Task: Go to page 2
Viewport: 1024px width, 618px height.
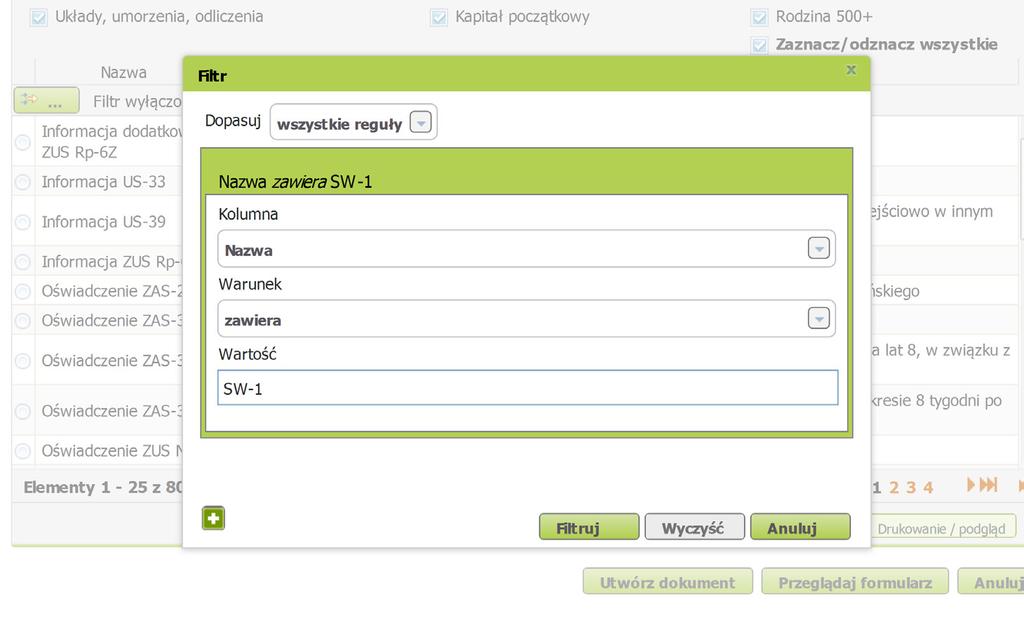Action: [x=894, y=487]
